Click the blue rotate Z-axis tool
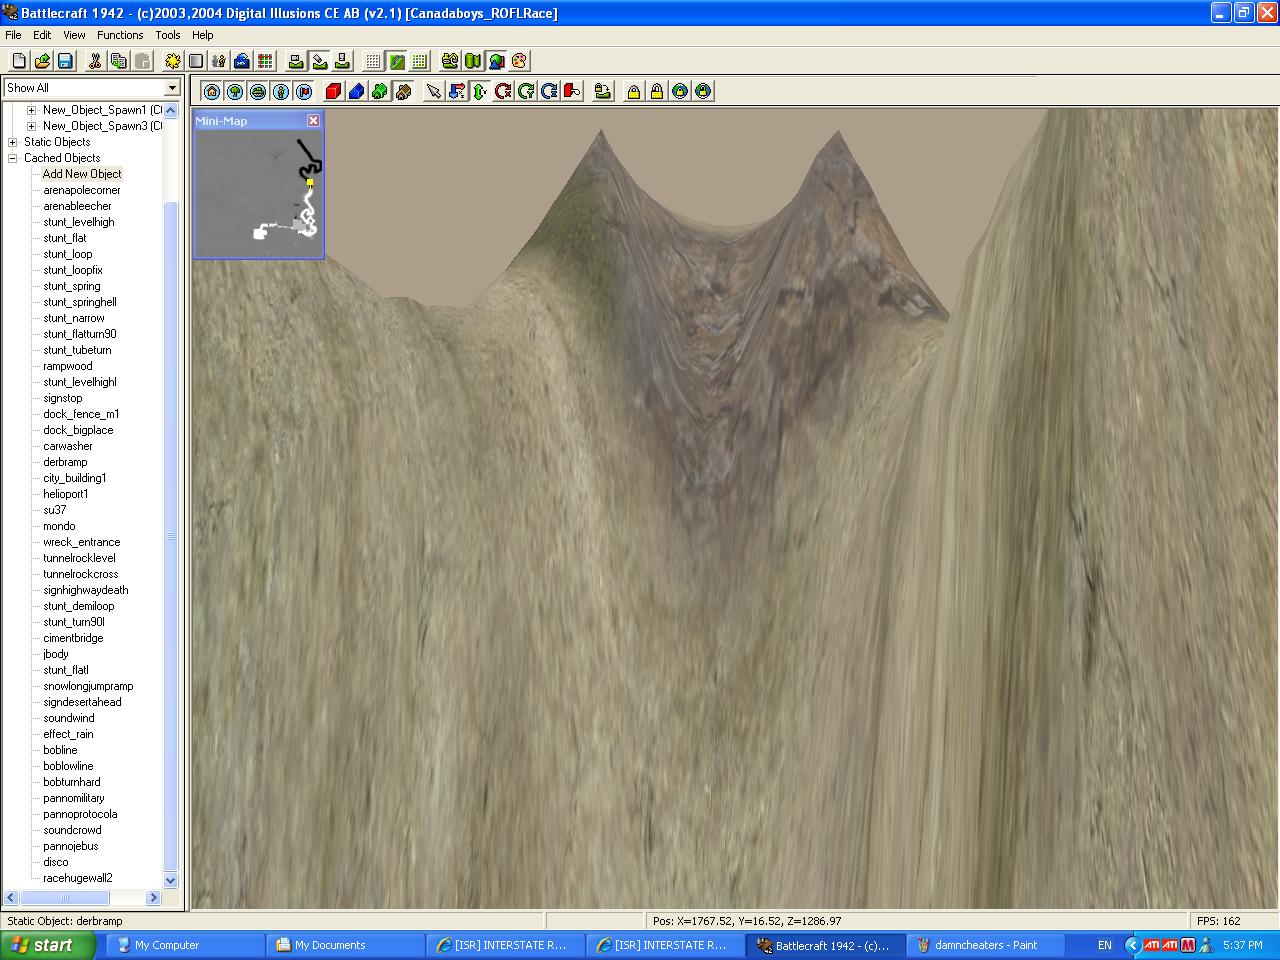Screen dimensions: 1280x960 coord(549,91)
